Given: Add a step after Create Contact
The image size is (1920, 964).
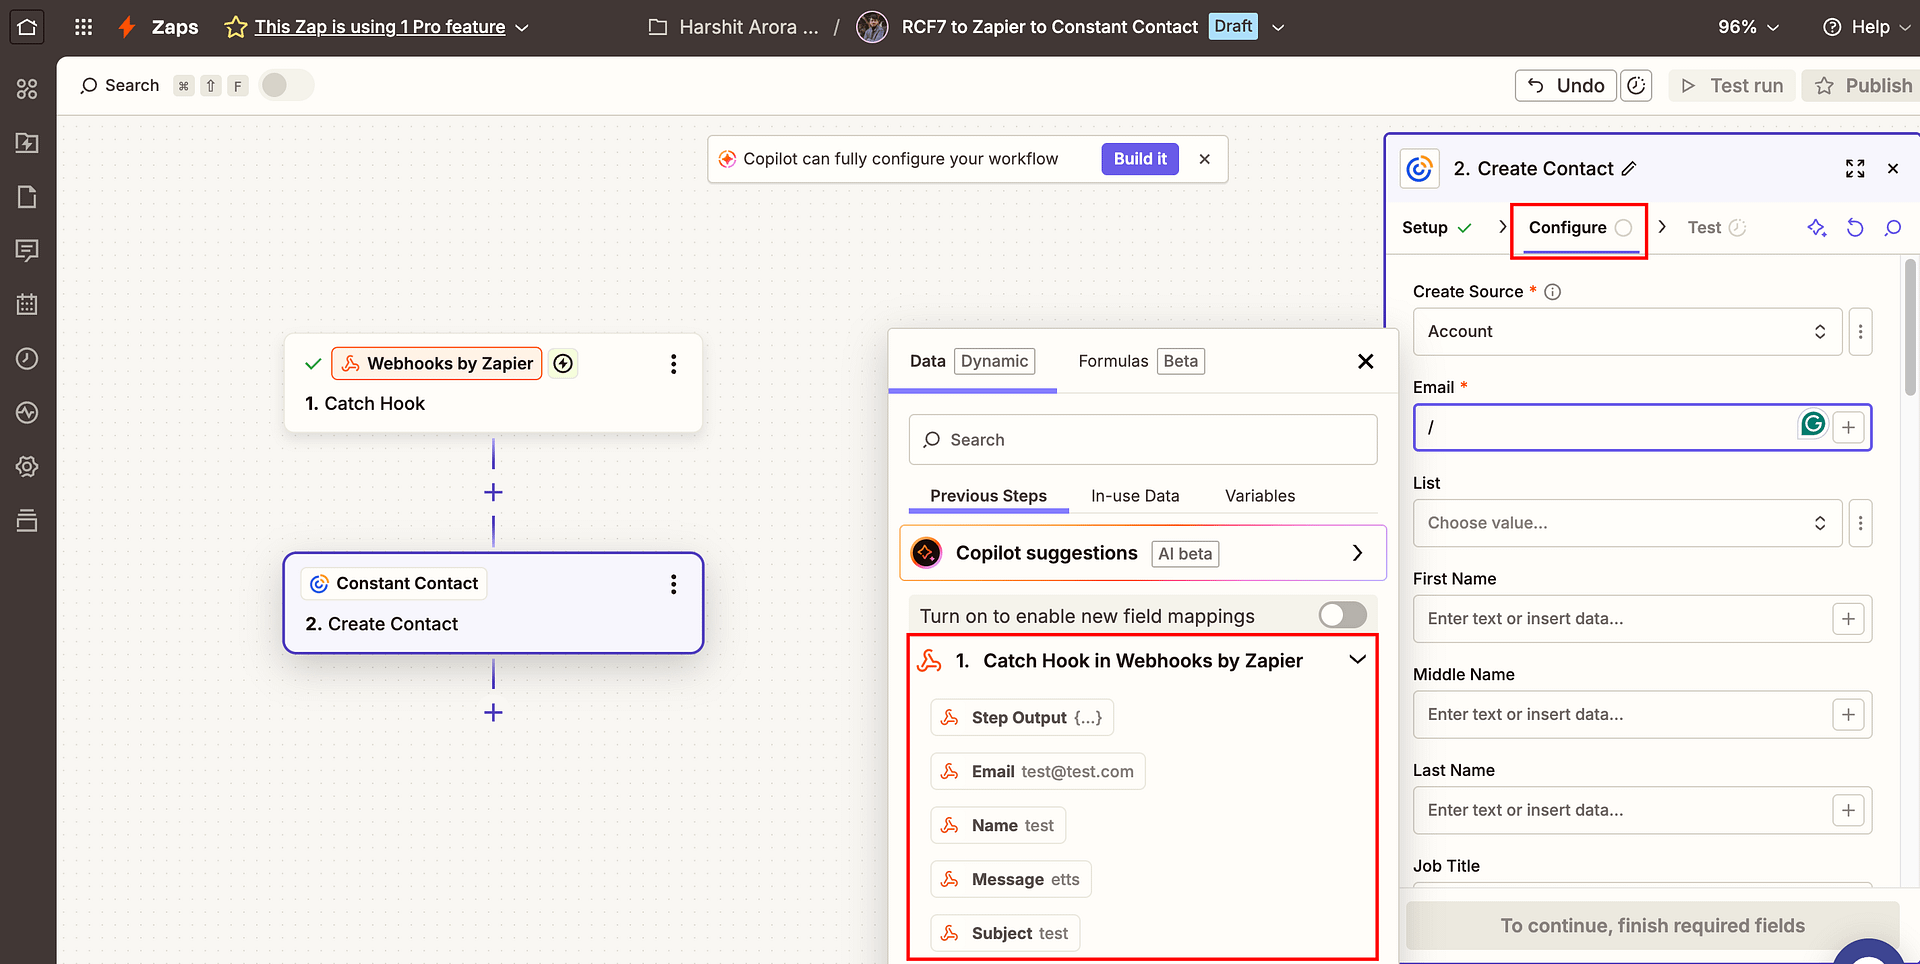Looking at the screenshot, I should pyautogui.click(x=493, y=712).
